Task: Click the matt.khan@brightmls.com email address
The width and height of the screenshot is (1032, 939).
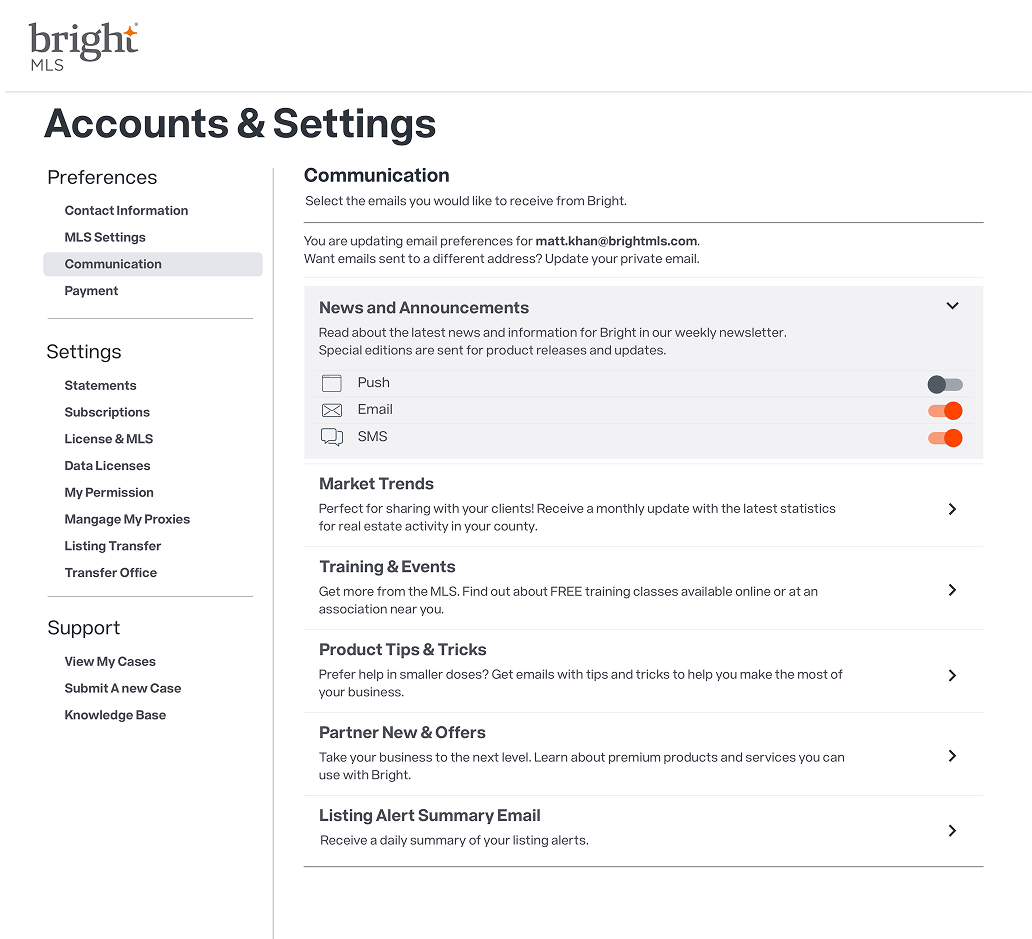Action: point(616,241)
